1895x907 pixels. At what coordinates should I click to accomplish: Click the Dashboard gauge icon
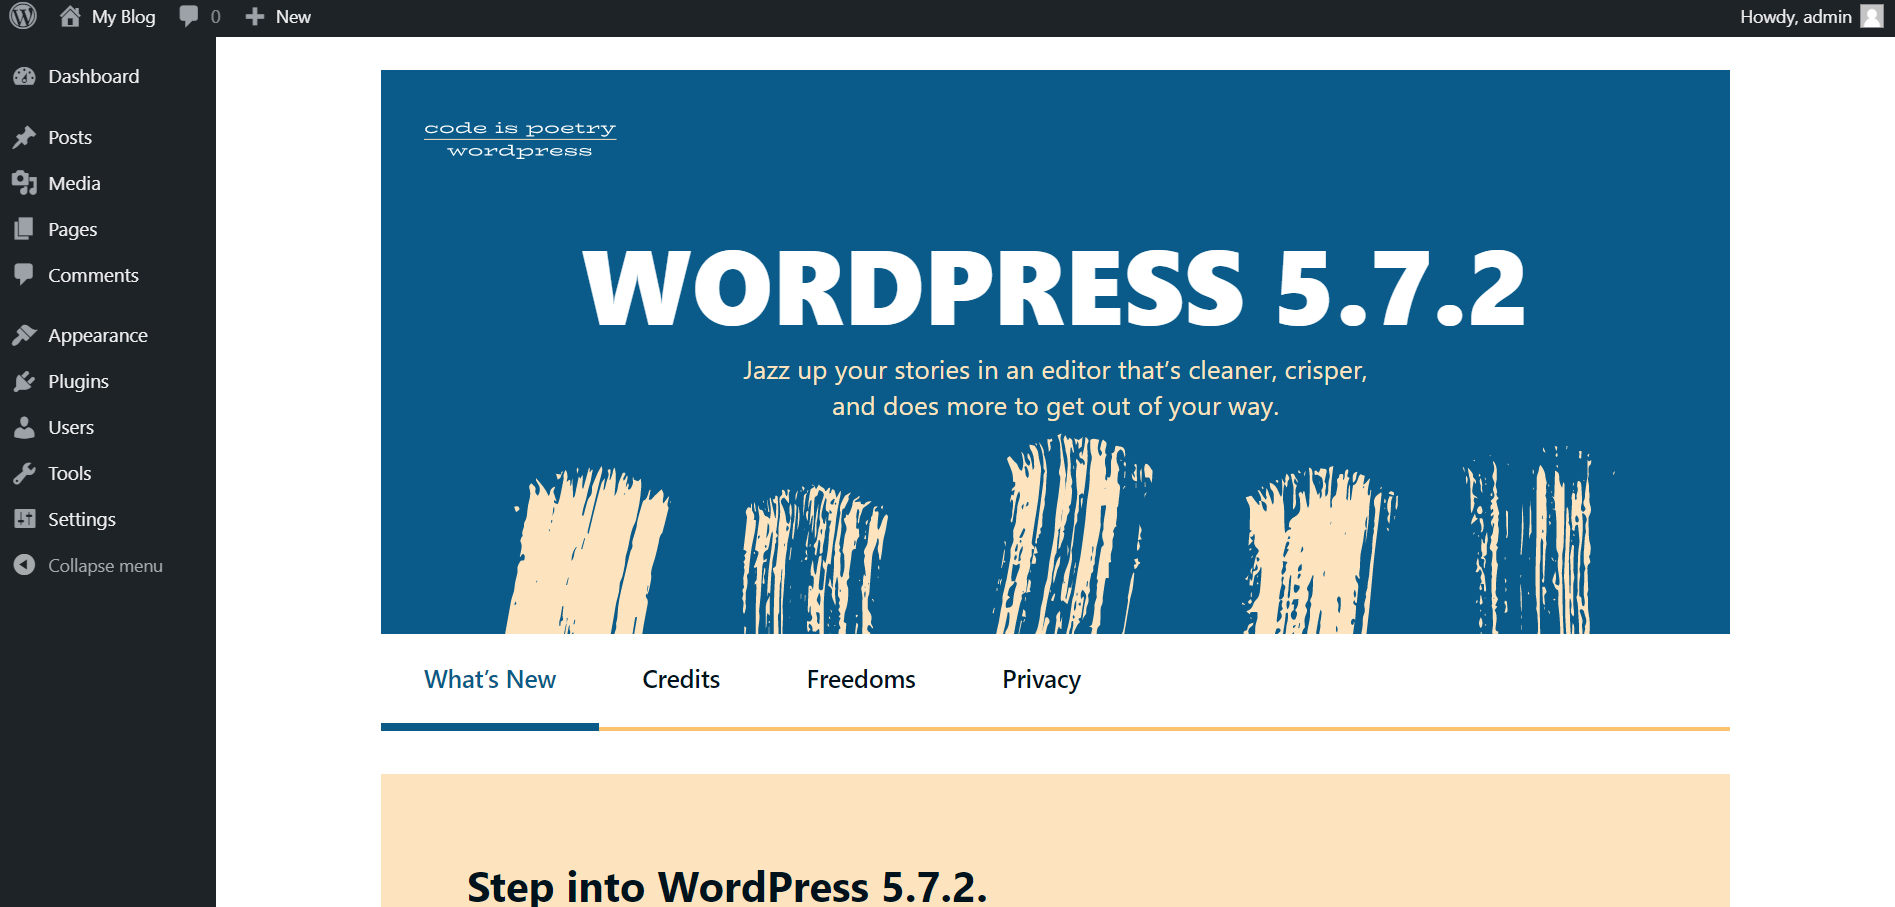(25, 76)
